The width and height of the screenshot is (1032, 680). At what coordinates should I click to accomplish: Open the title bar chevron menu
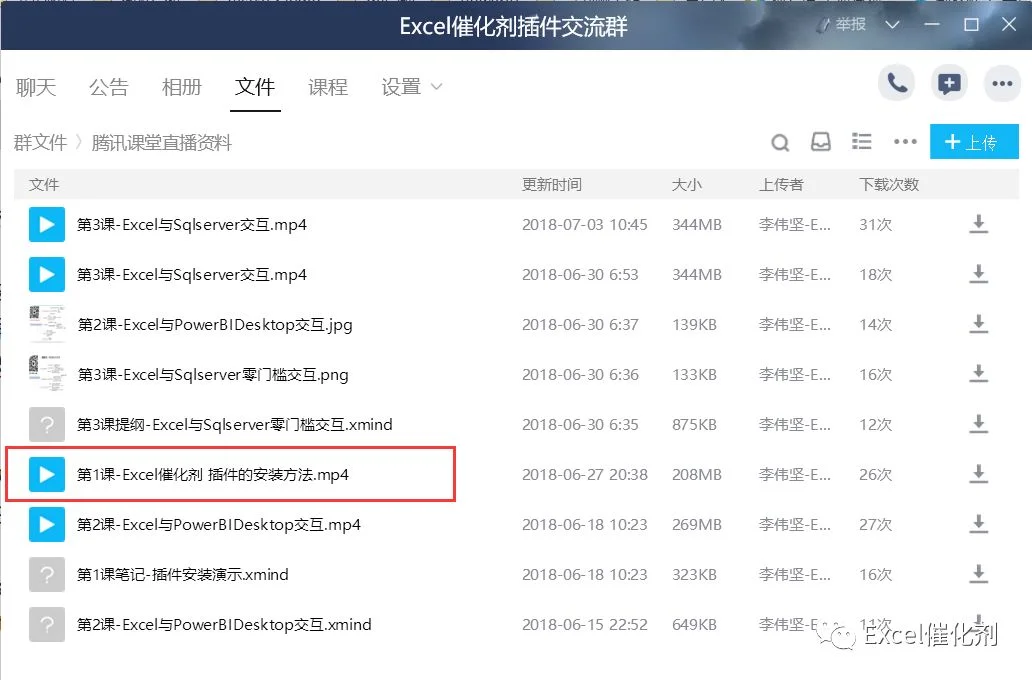(x=892, y=25)
